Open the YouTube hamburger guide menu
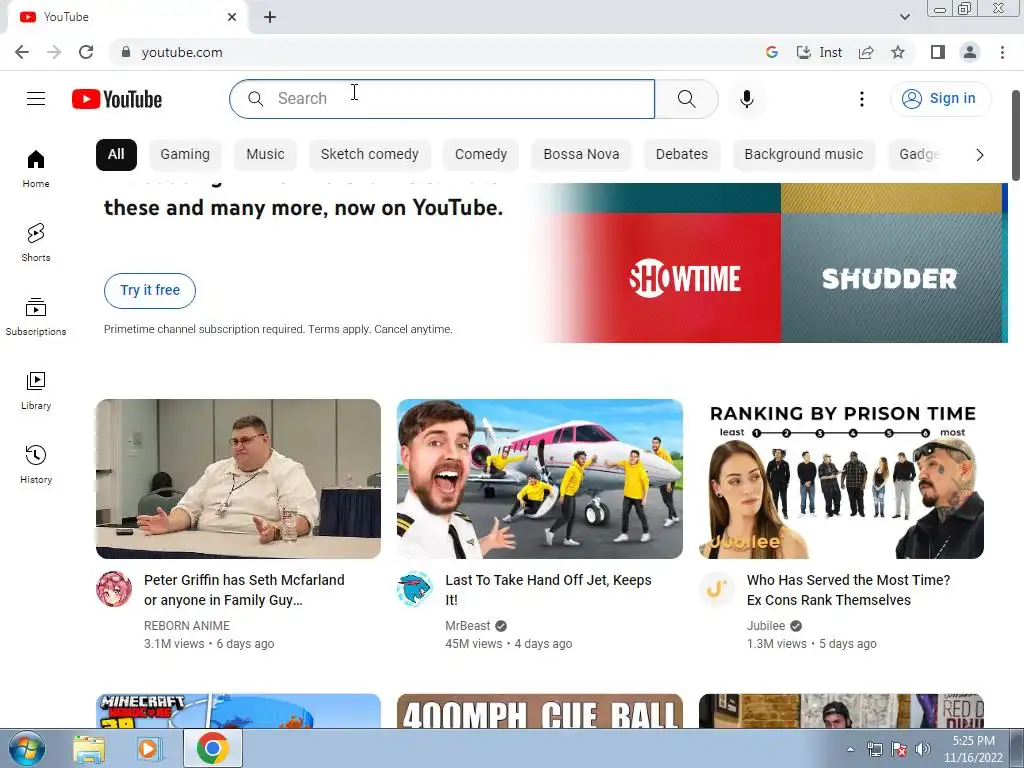Screen dimensions: 1024x768 click(x=36, y=99)
